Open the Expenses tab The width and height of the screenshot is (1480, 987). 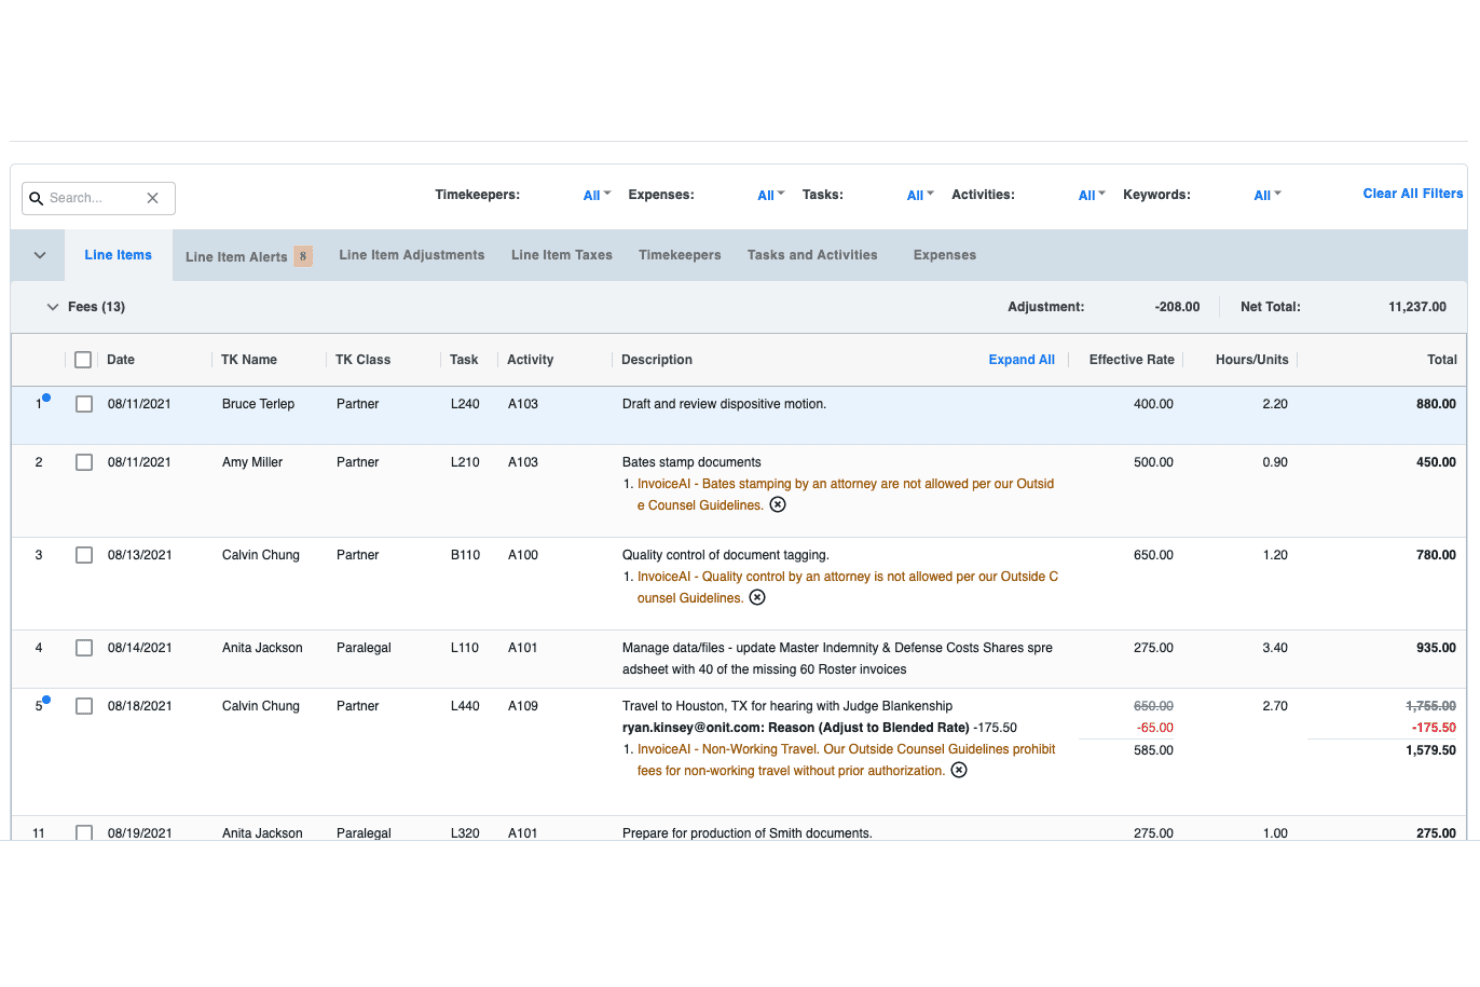(x=945, y=255)
